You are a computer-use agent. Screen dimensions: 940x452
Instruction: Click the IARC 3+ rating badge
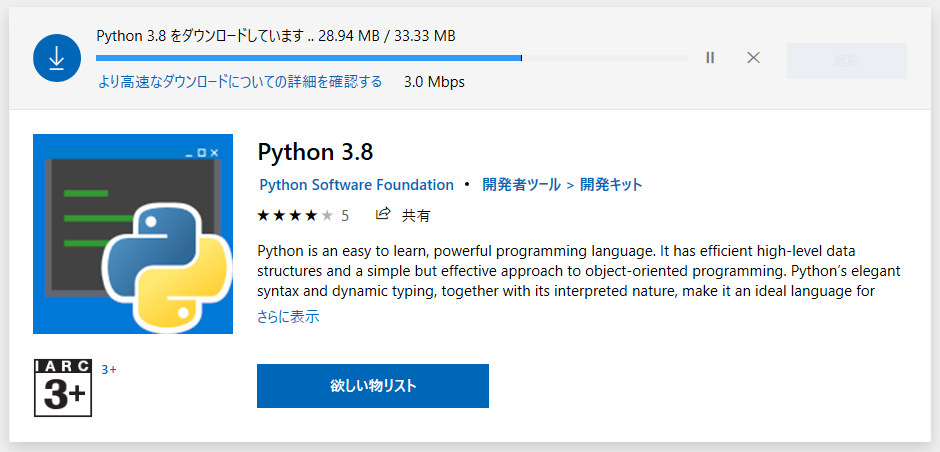click(x=63, y=388)
